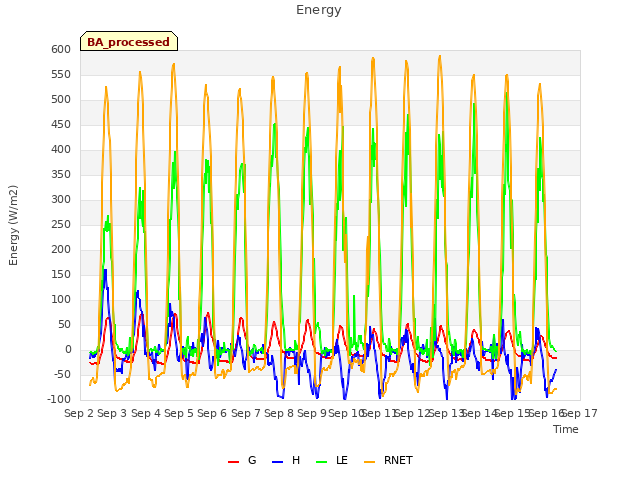Select the LE legend text
The height and width of the screenshot is (480, 640).
pyautogui.click(x=342, y=460)
